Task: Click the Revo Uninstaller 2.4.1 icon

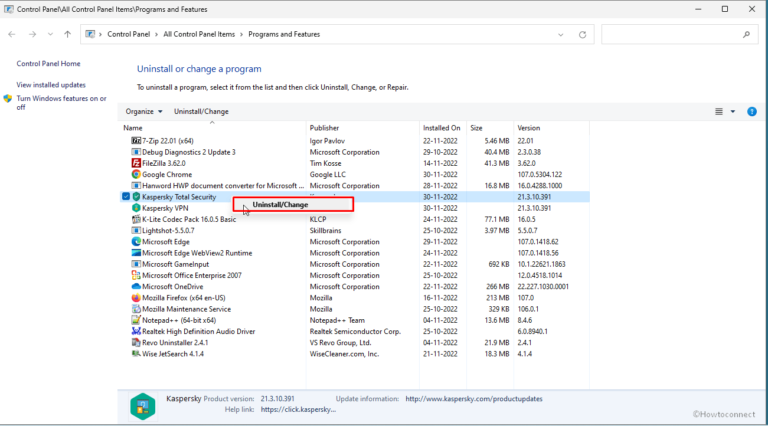Action: tap(136, 343)
